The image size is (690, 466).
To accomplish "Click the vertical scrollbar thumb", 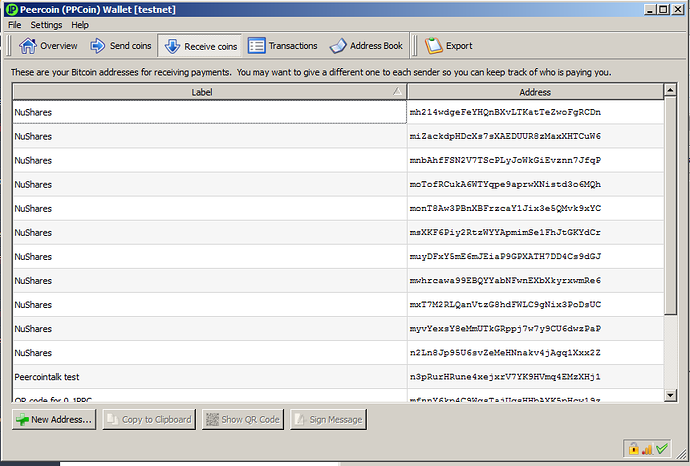I will 670,205.
